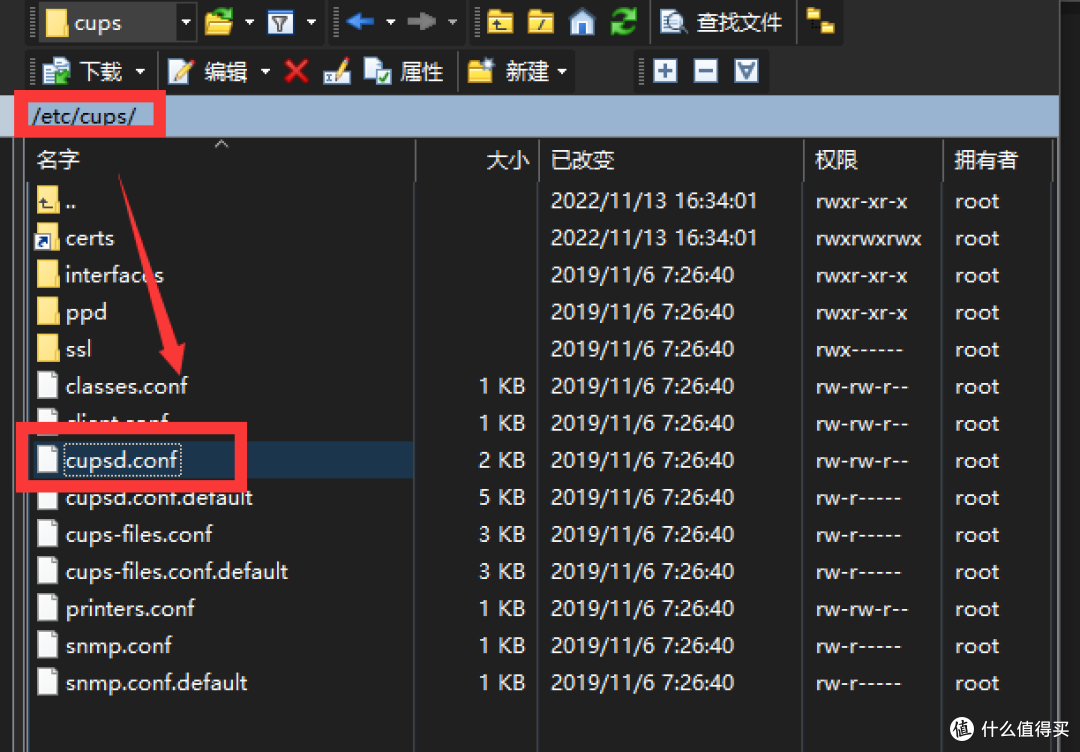Click the minus icon to unselect files
Image resolution: width=1080 pixels, height=752 pixels.
coord(706,71)
